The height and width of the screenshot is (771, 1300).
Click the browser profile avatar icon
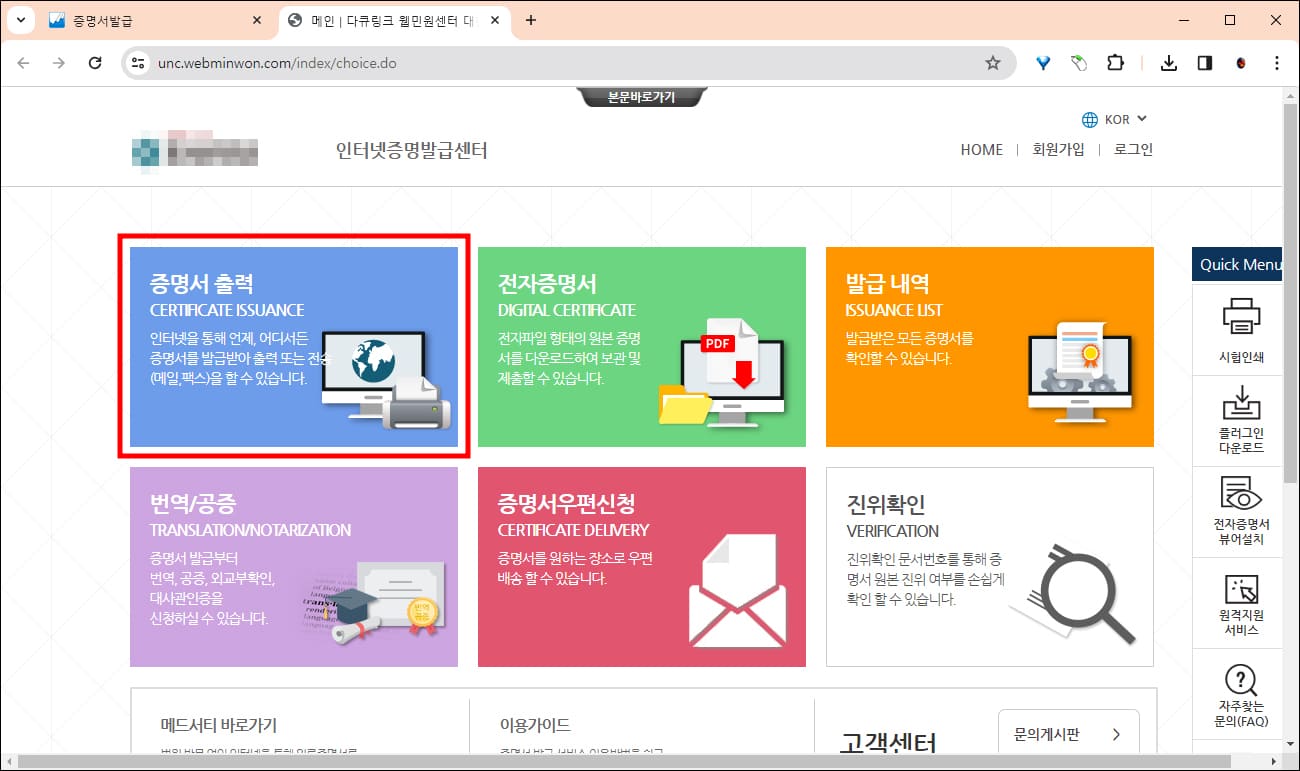click(1242, 62)
